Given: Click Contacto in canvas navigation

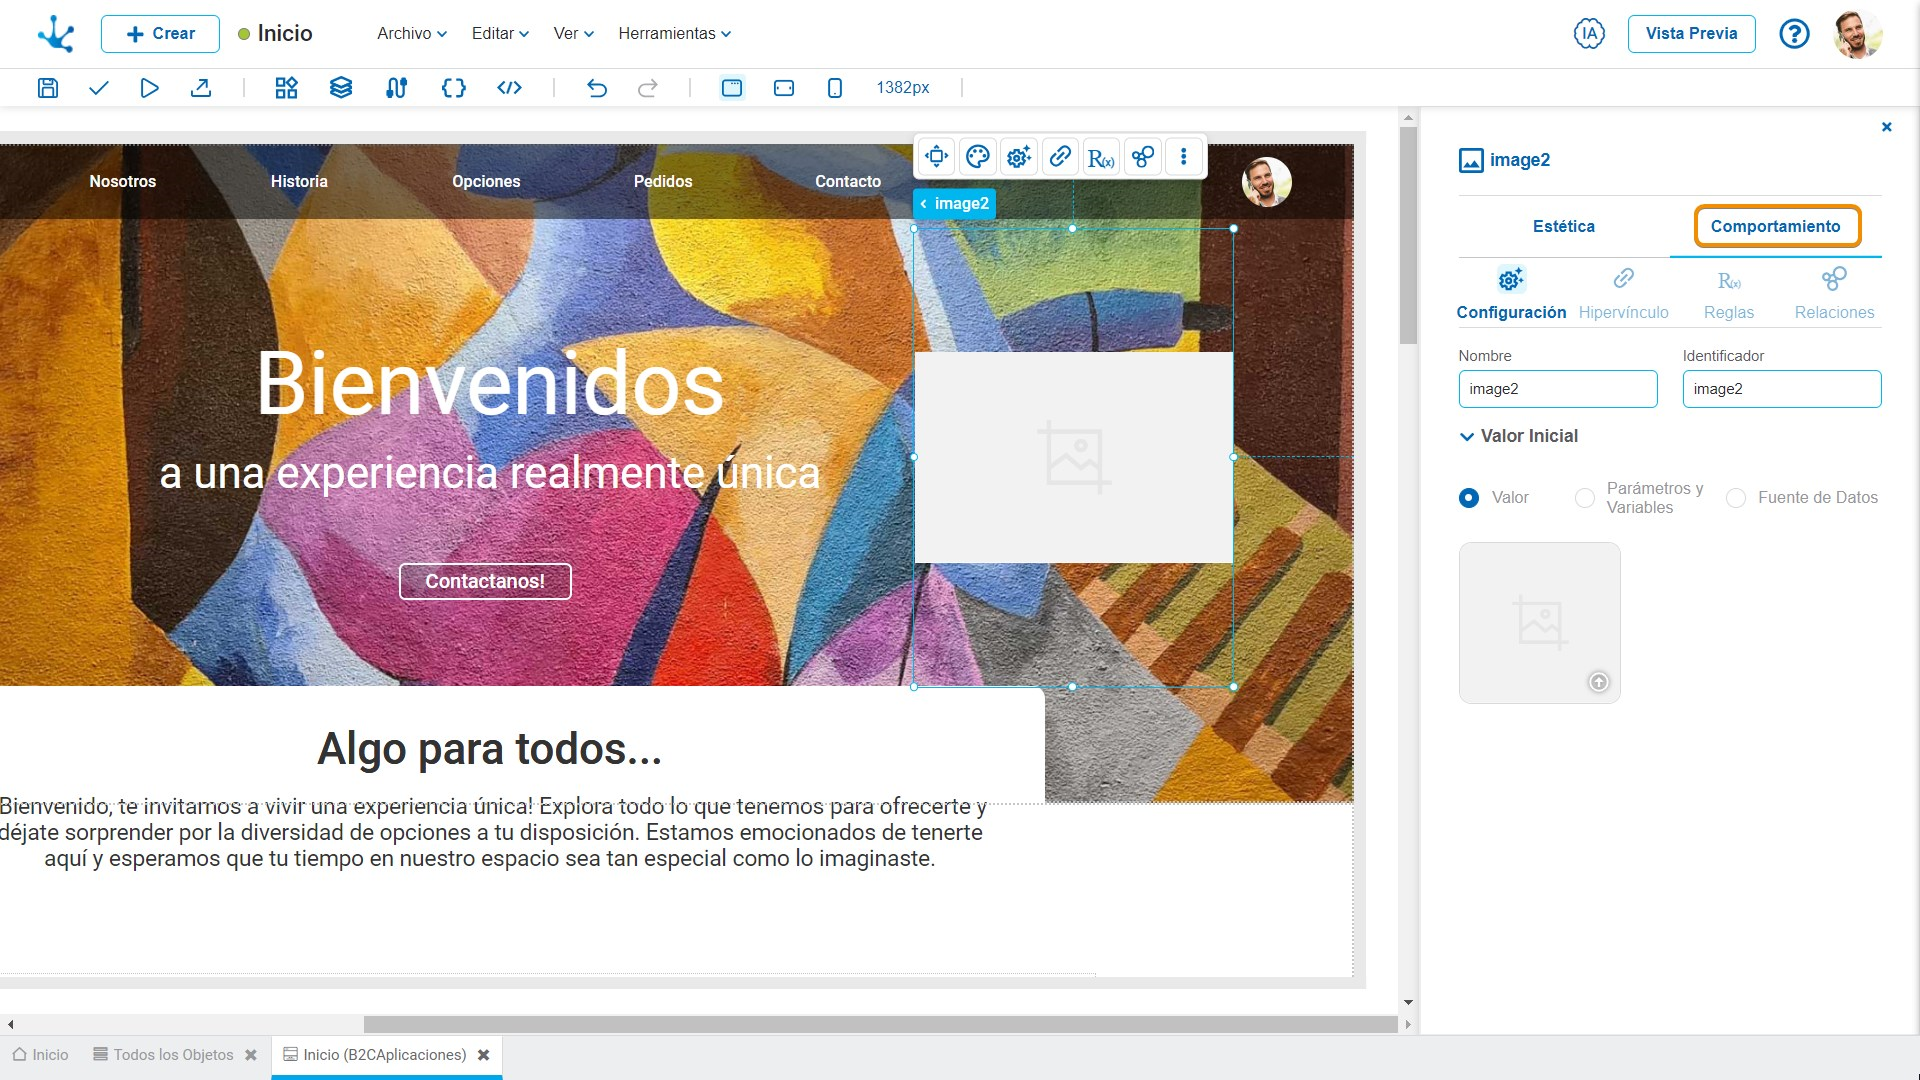Looking at the screenshot, I should 848,182.
